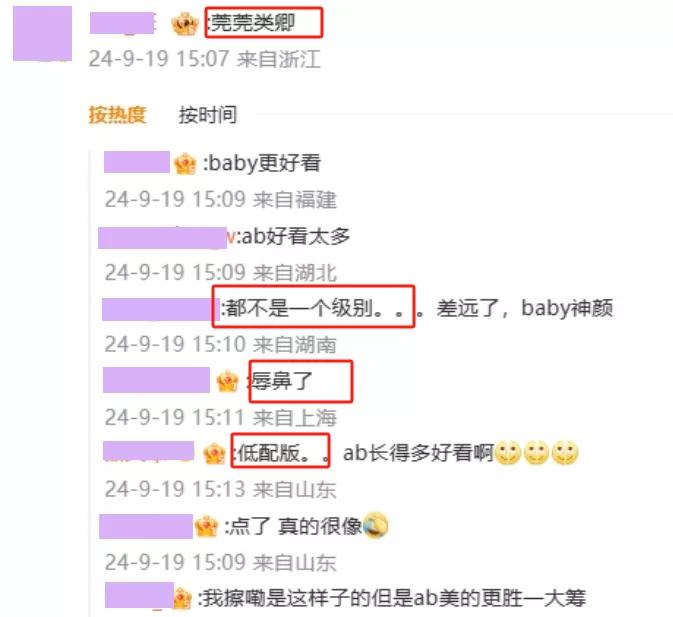Viewport: 673px width, 617px height.
Task: Click the first smiley emoji after 'ab长得多好看啊'
Action: coord(508,454)
